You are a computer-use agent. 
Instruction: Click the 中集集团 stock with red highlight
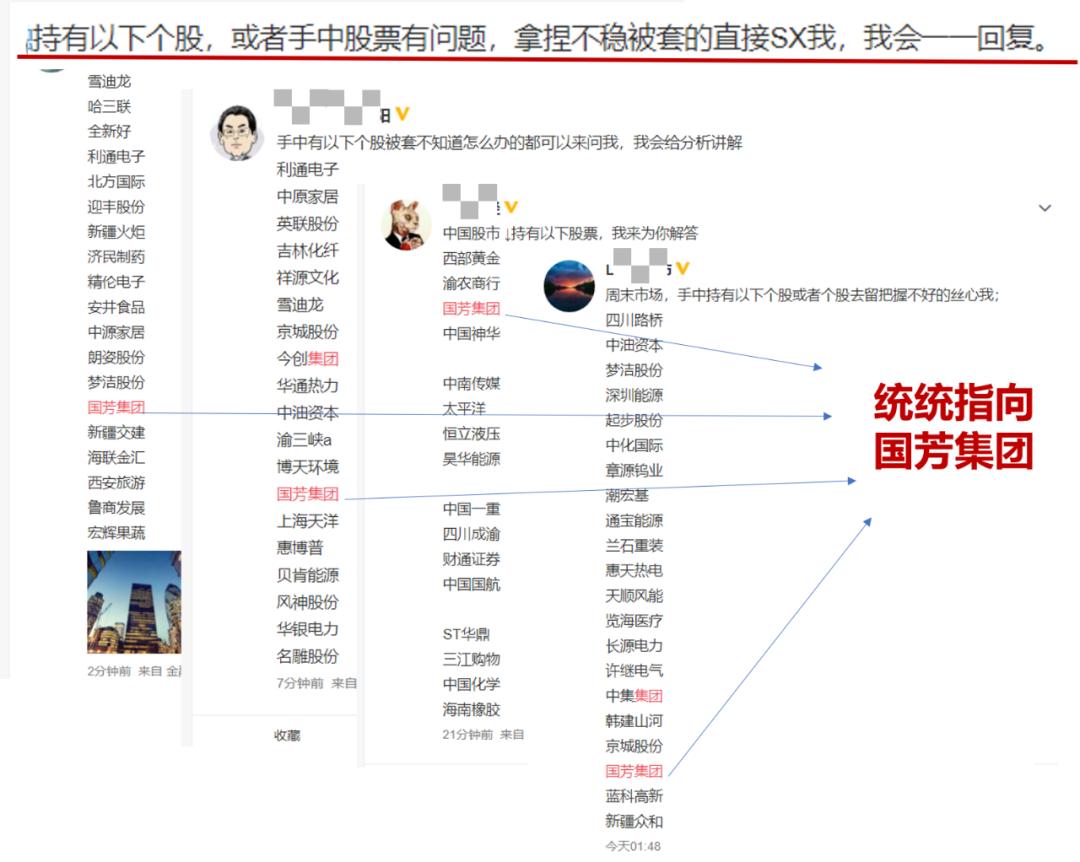point(633,695)
